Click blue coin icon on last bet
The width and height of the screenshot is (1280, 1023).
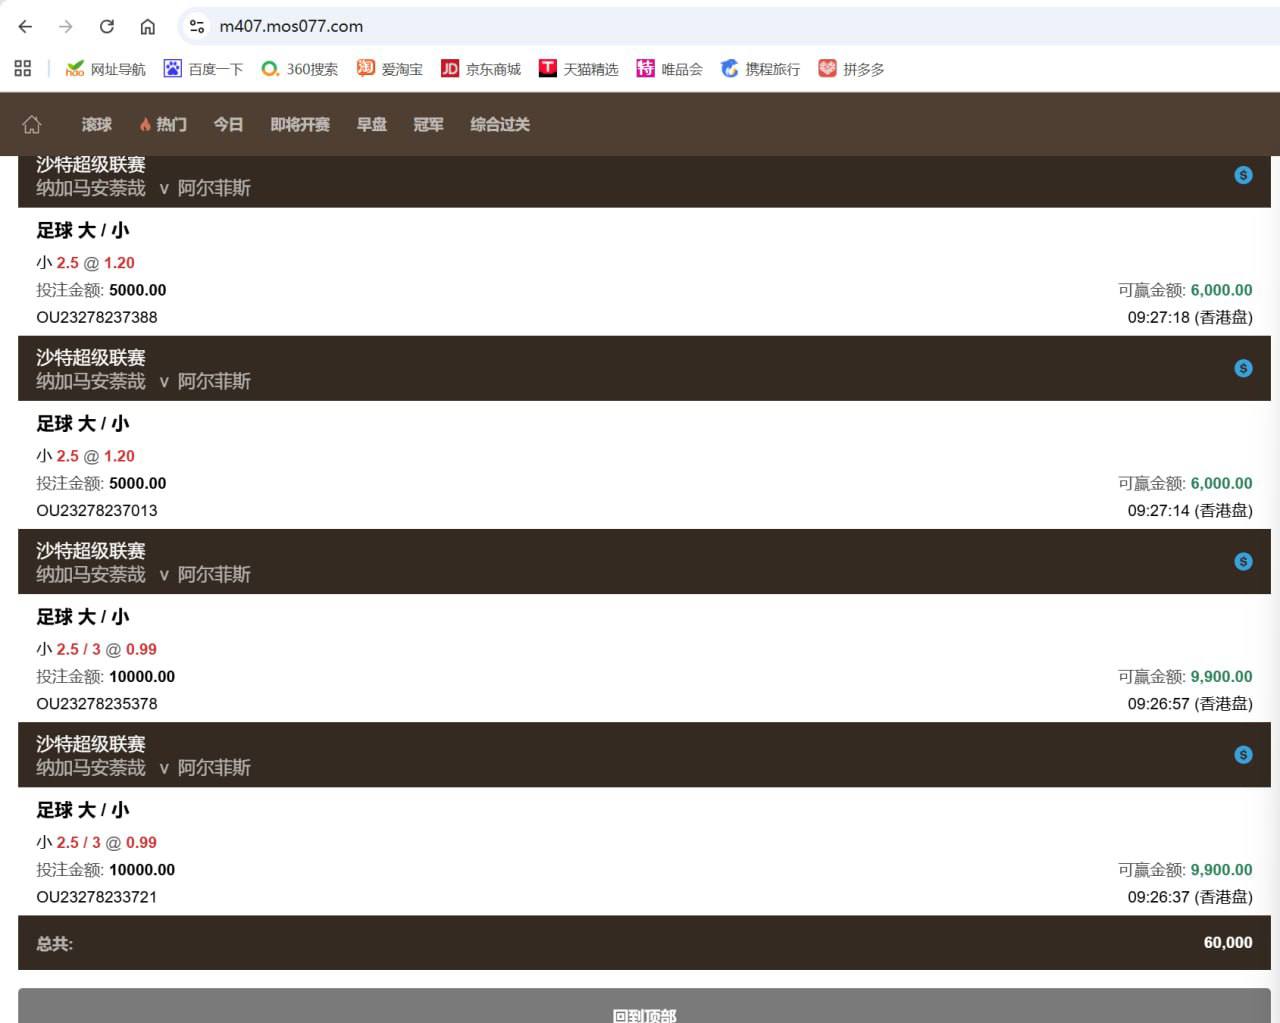1243,755
